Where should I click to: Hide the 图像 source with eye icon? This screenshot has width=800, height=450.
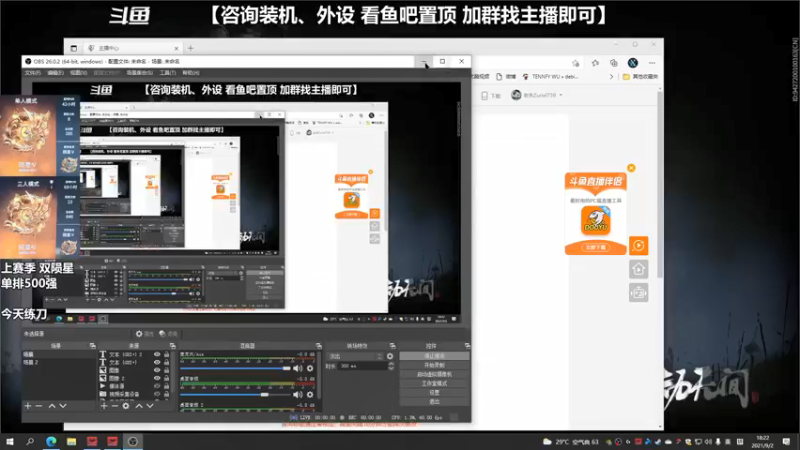(157, 370)
